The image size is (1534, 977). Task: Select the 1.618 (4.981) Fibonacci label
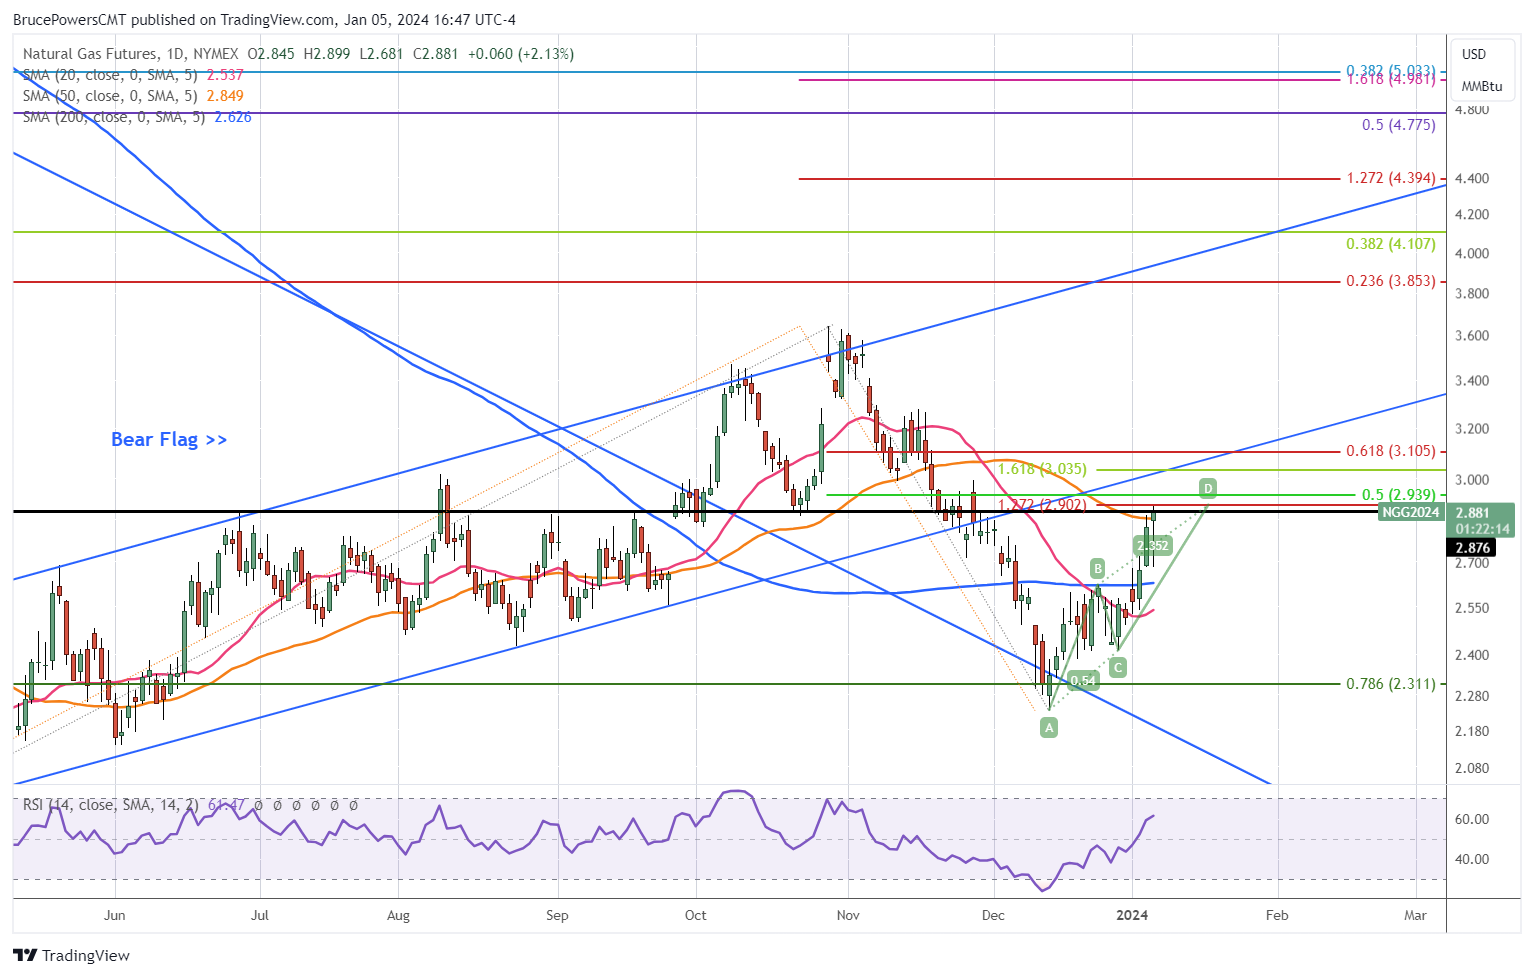[1390, 79]
